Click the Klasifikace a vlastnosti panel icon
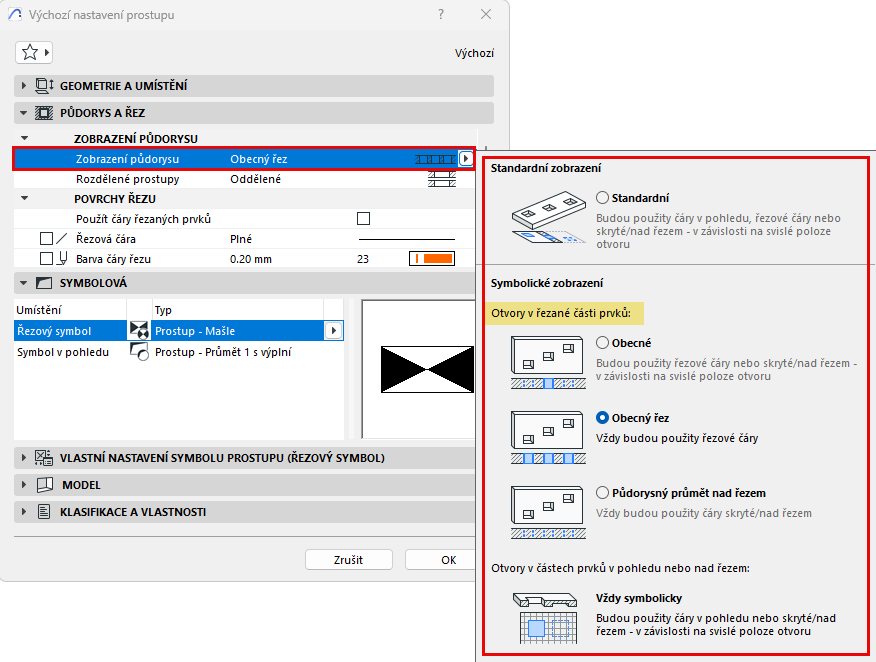 point(44,512)
